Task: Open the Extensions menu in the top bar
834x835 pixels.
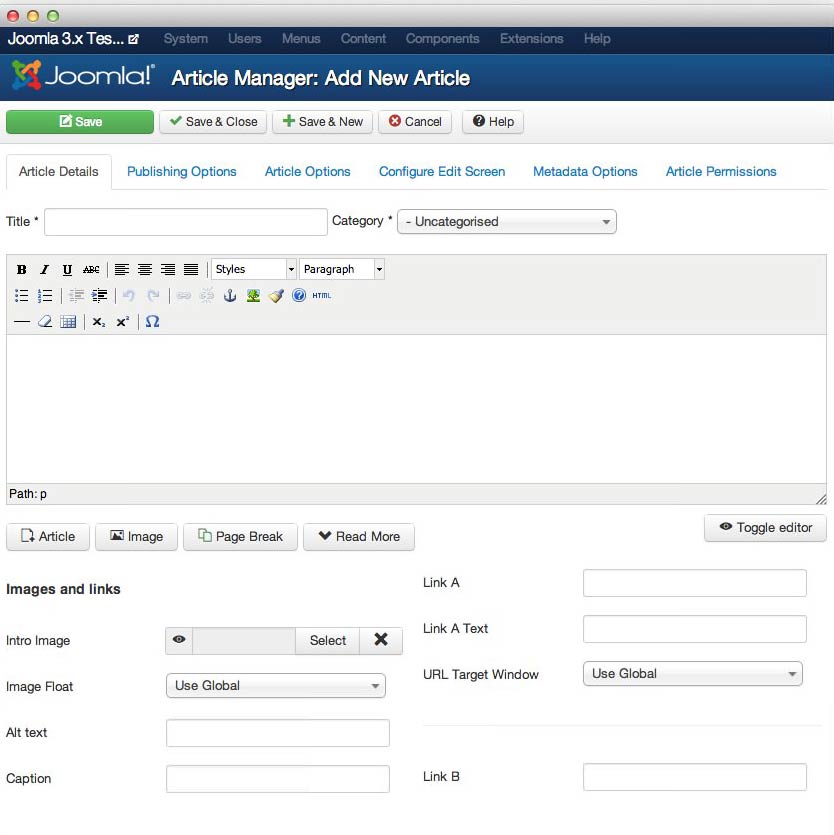Action: [x=531, y=39]
